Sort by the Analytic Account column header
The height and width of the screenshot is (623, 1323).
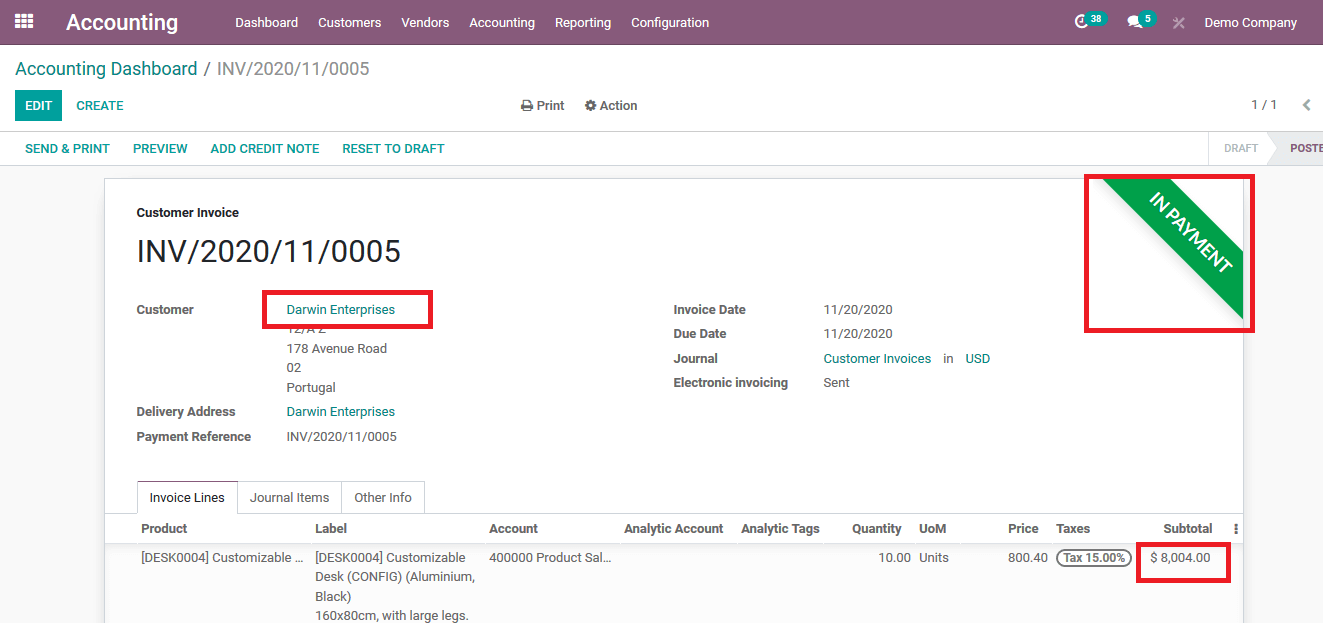(x=673, y=529)
